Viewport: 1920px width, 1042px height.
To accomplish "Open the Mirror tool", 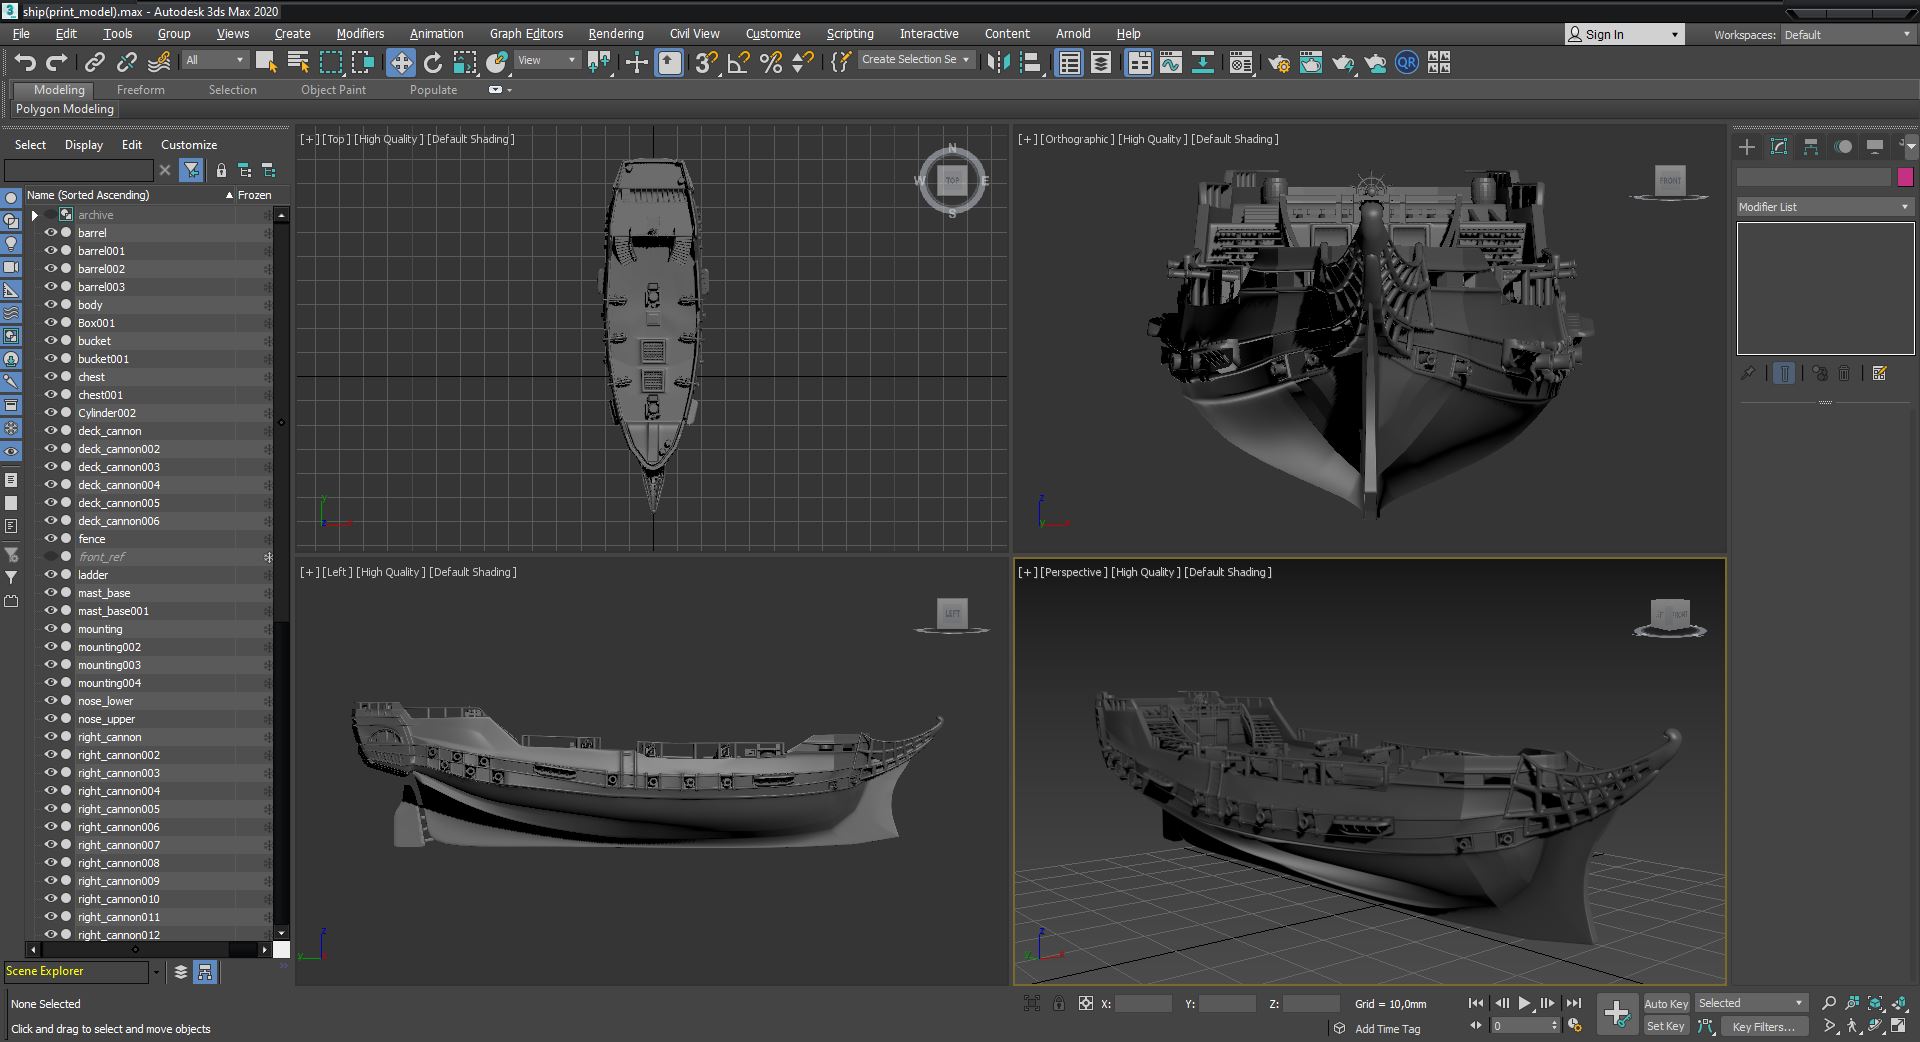I will [998, 63].
